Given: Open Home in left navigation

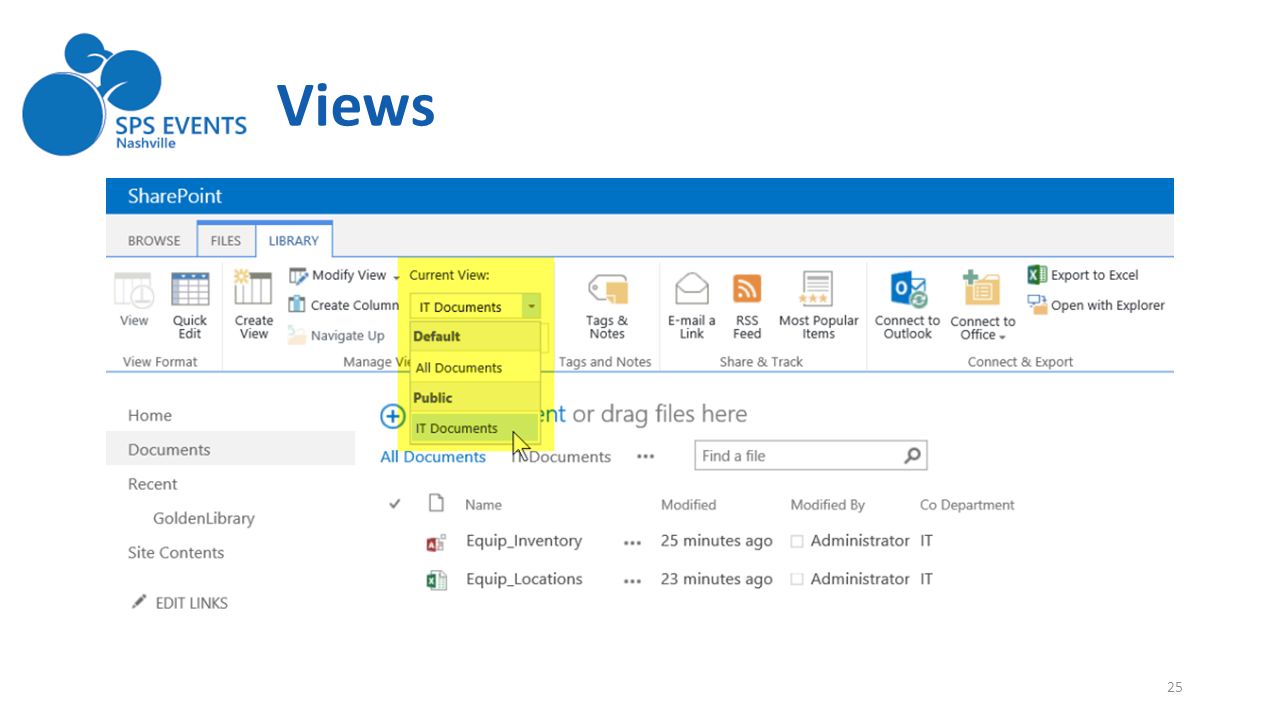Looking at the screenshot, I should click(150, 415).
